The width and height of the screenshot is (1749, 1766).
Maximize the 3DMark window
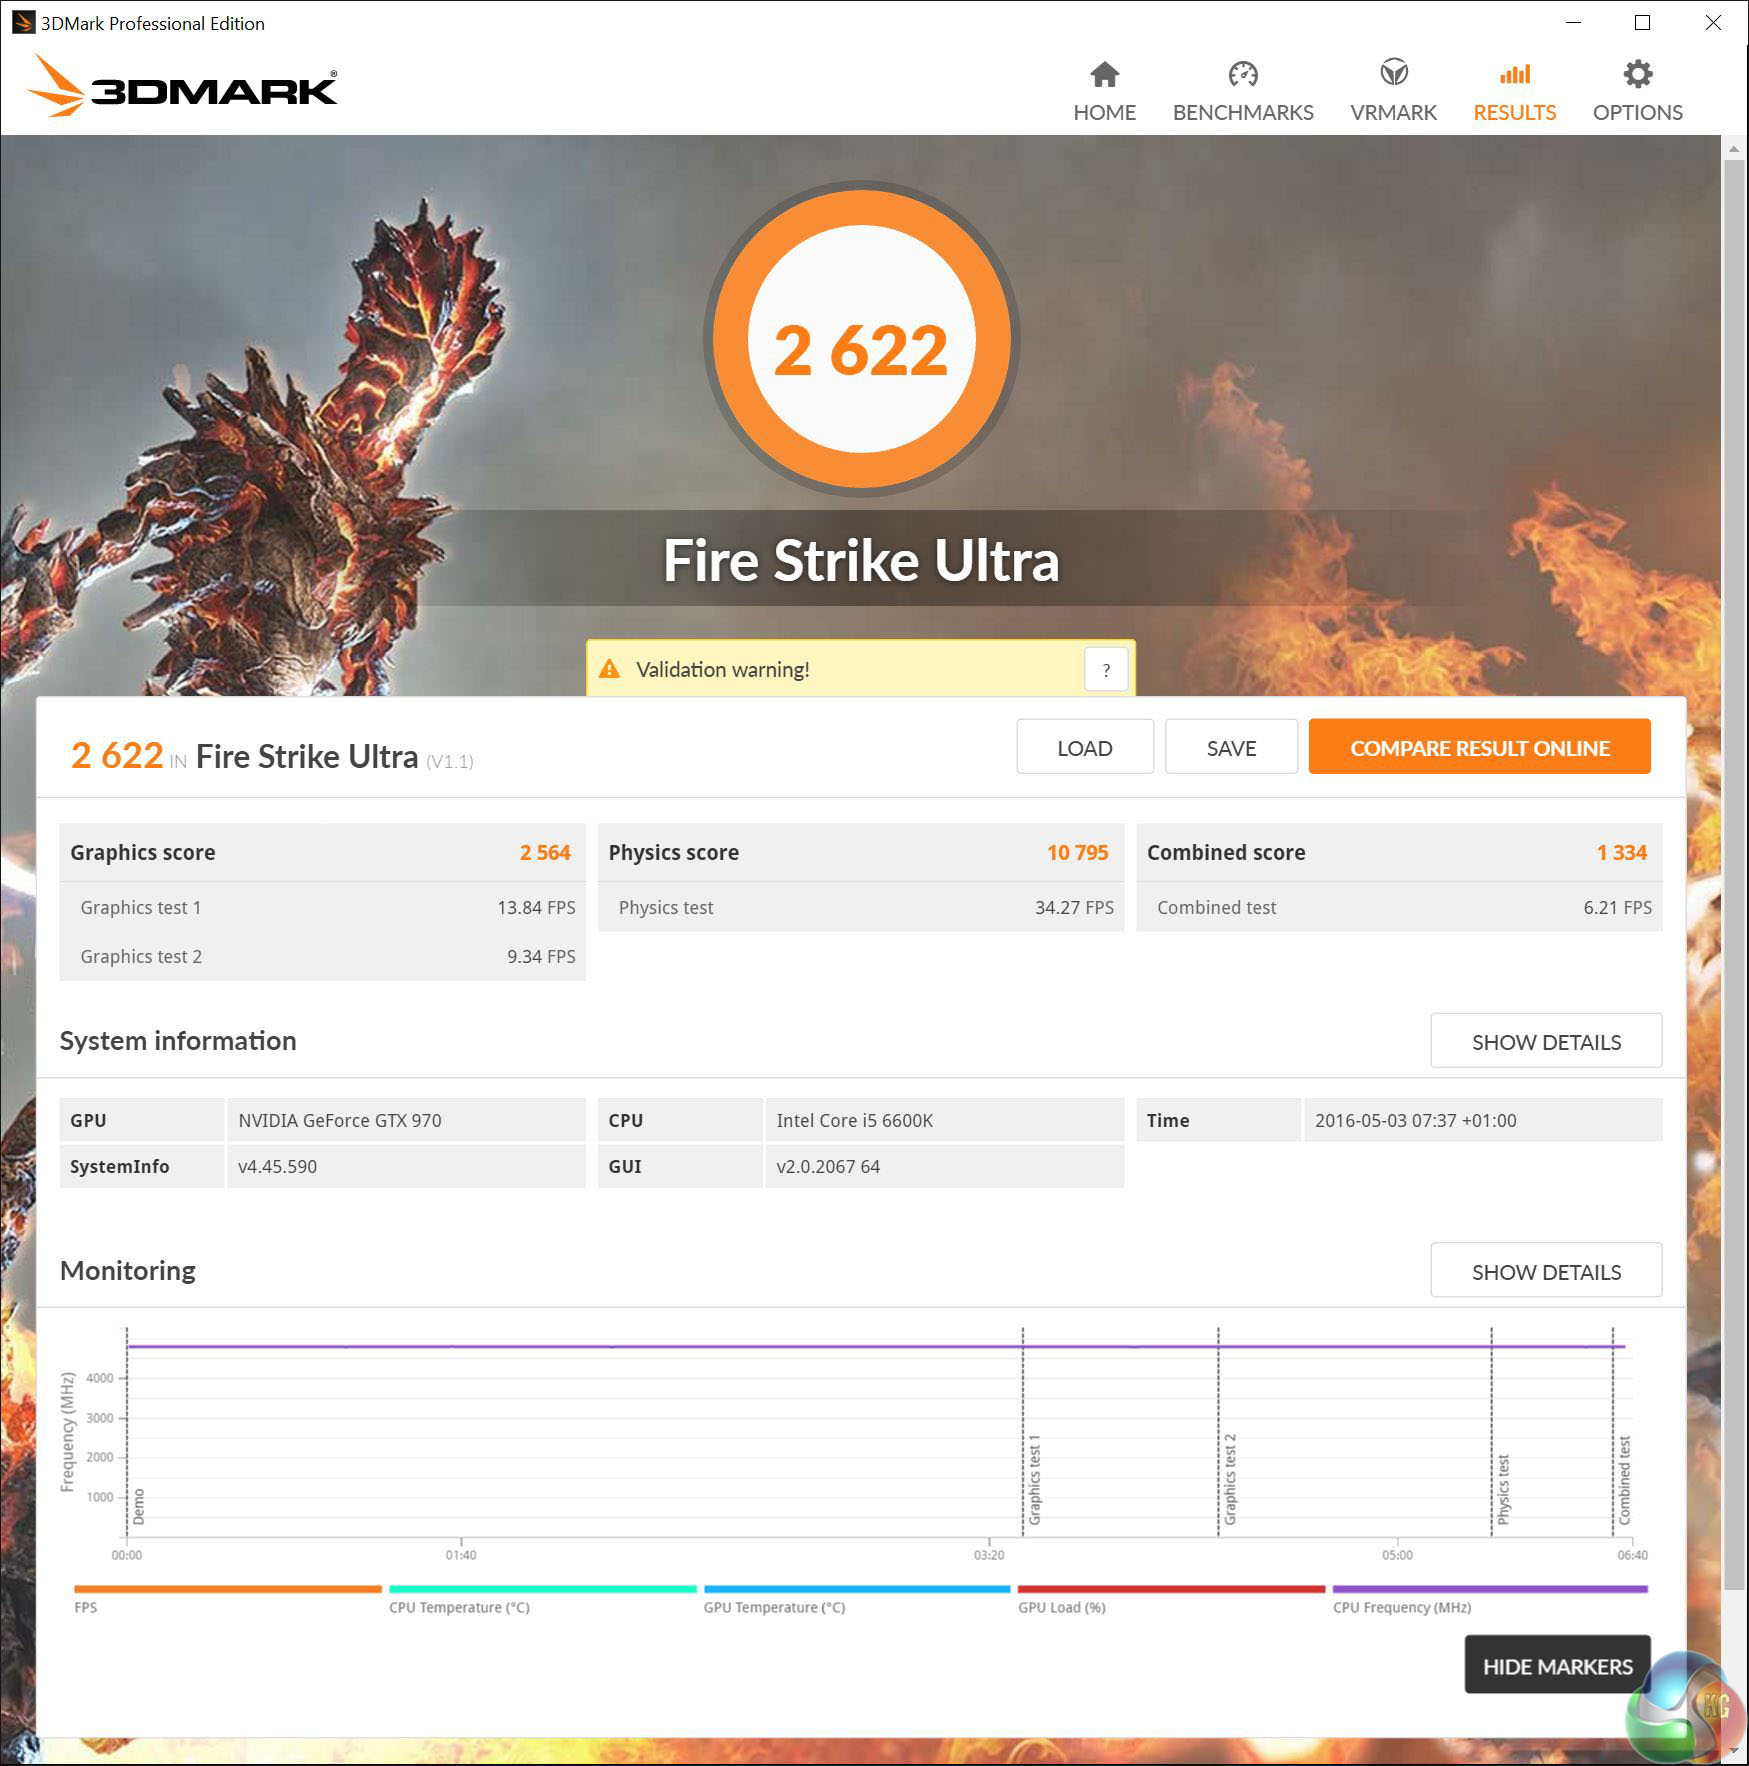tap(1642, 22)
